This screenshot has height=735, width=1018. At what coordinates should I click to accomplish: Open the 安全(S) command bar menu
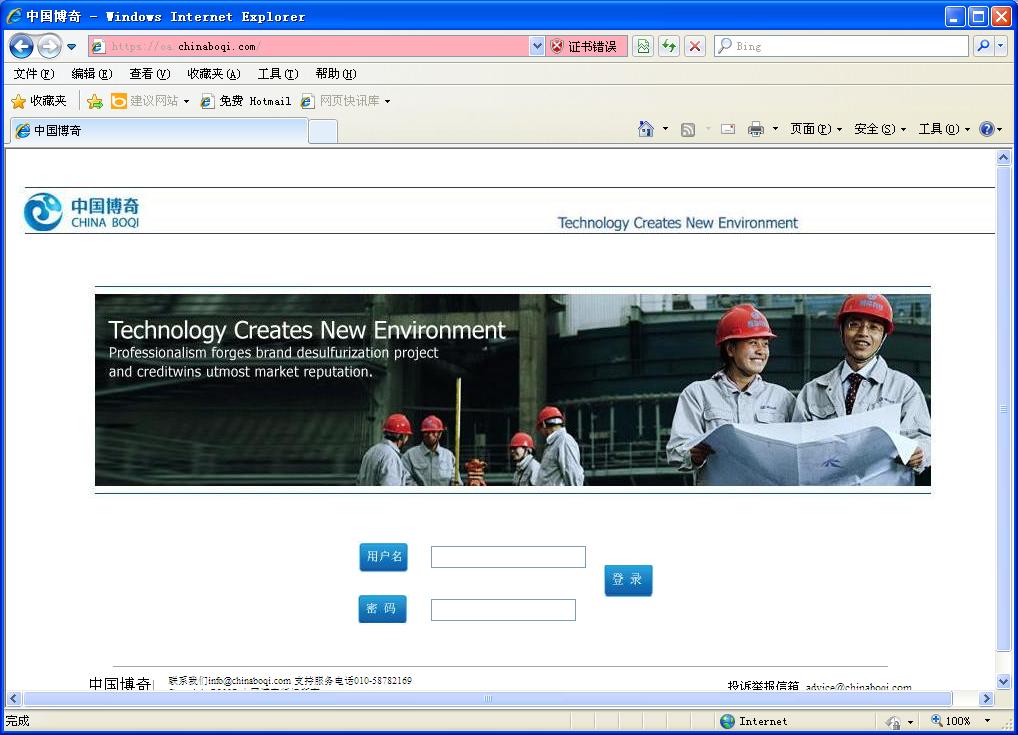(880, 129)
